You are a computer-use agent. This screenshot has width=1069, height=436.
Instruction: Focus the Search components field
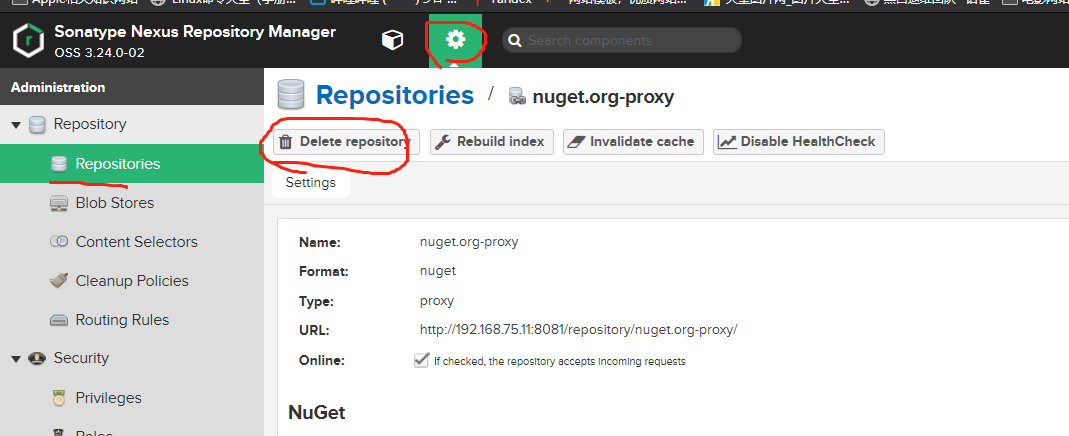tap(622, 40)
